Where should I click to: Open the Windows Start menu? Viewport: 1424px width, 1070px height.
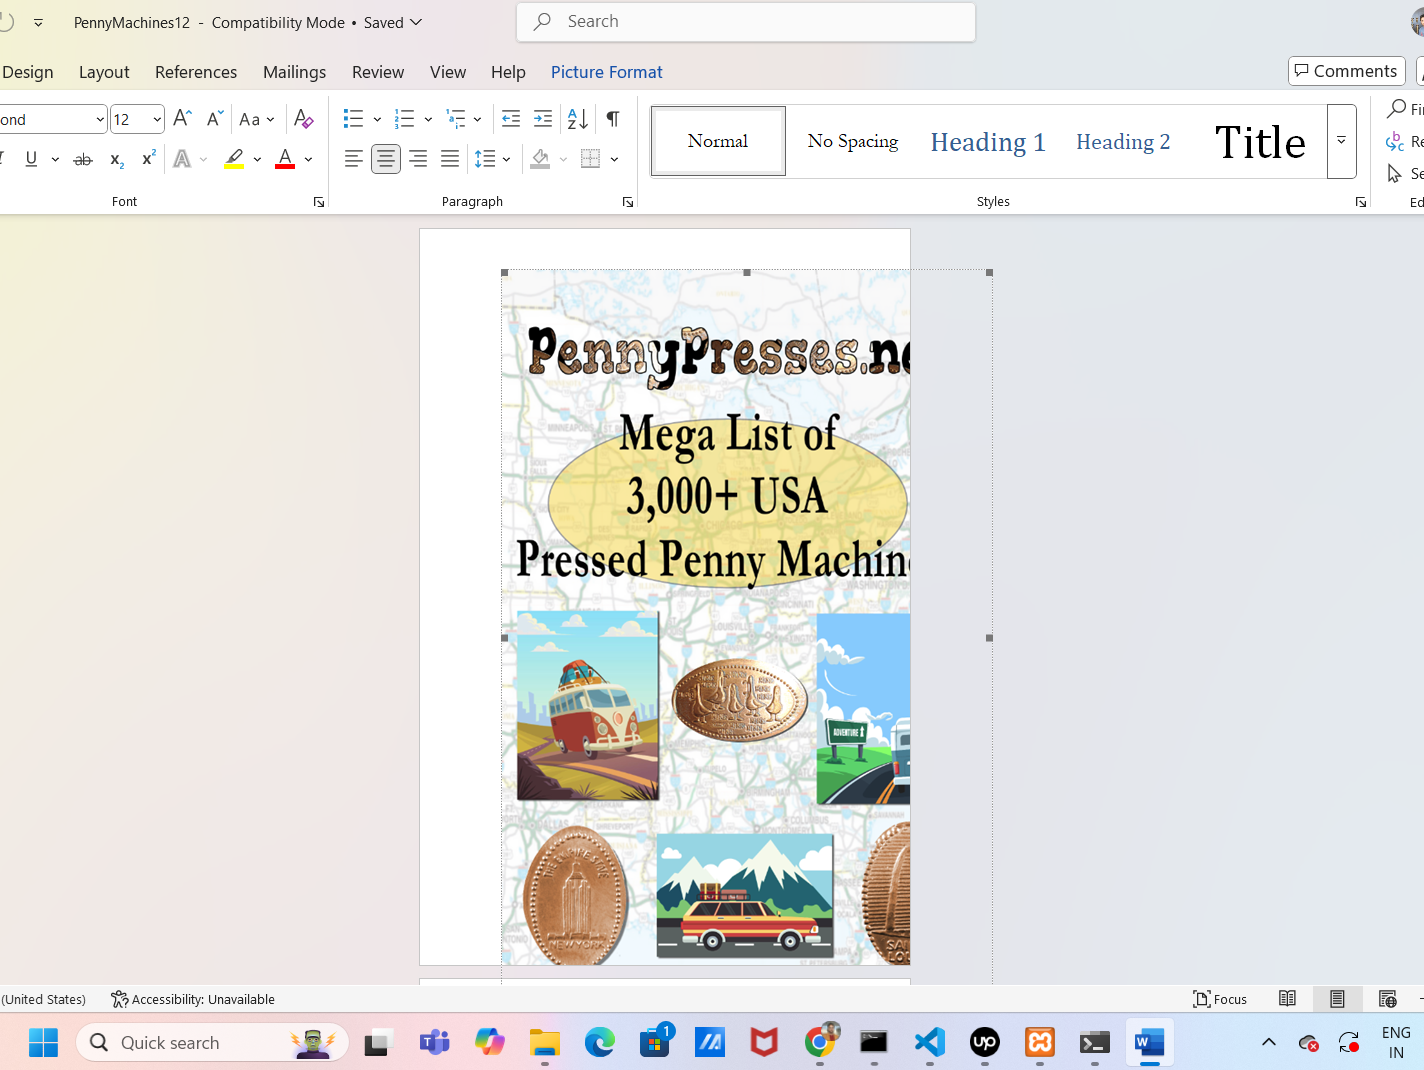pyautogui.click(x=43, y=1043)
